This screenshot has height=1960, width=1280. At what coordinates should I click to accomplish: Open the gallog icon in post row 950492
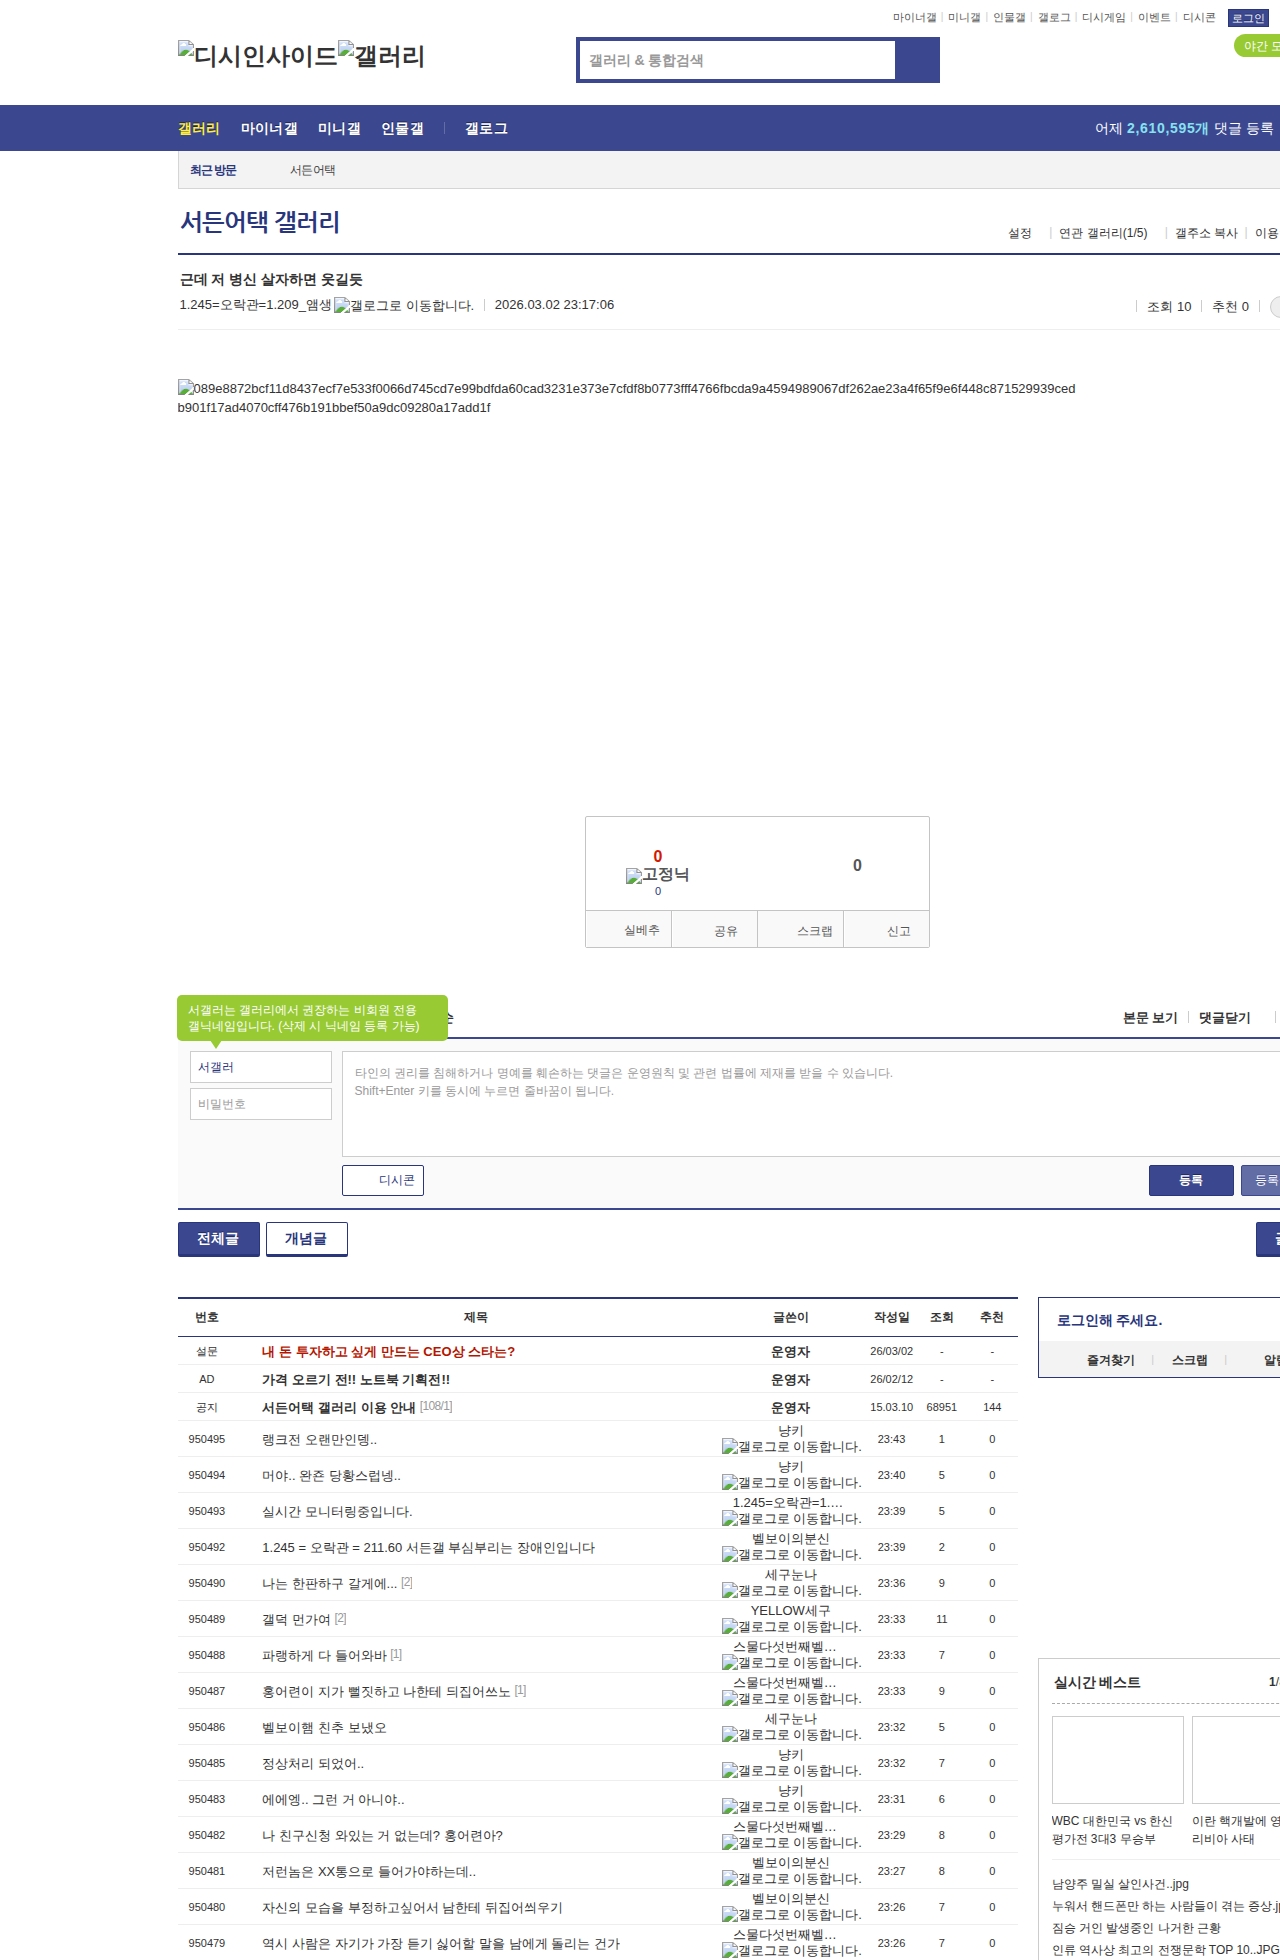[791, 1555]
